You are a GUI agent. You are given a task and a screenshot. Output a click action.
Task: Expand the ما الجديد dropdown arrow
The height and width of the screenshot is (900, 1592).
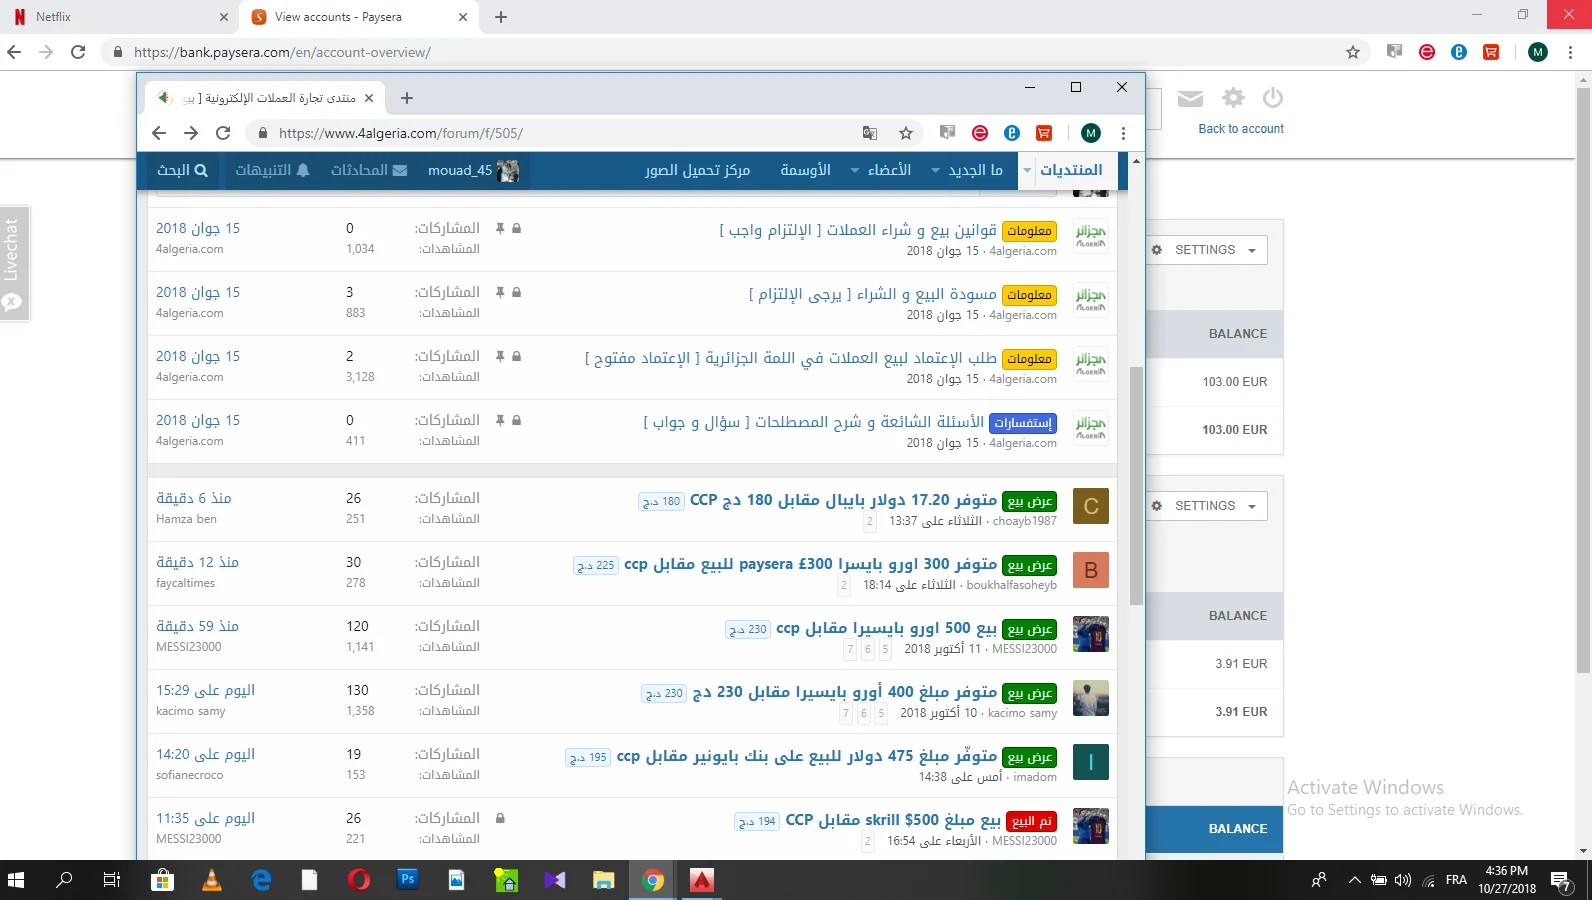click(x=936, y=170)
